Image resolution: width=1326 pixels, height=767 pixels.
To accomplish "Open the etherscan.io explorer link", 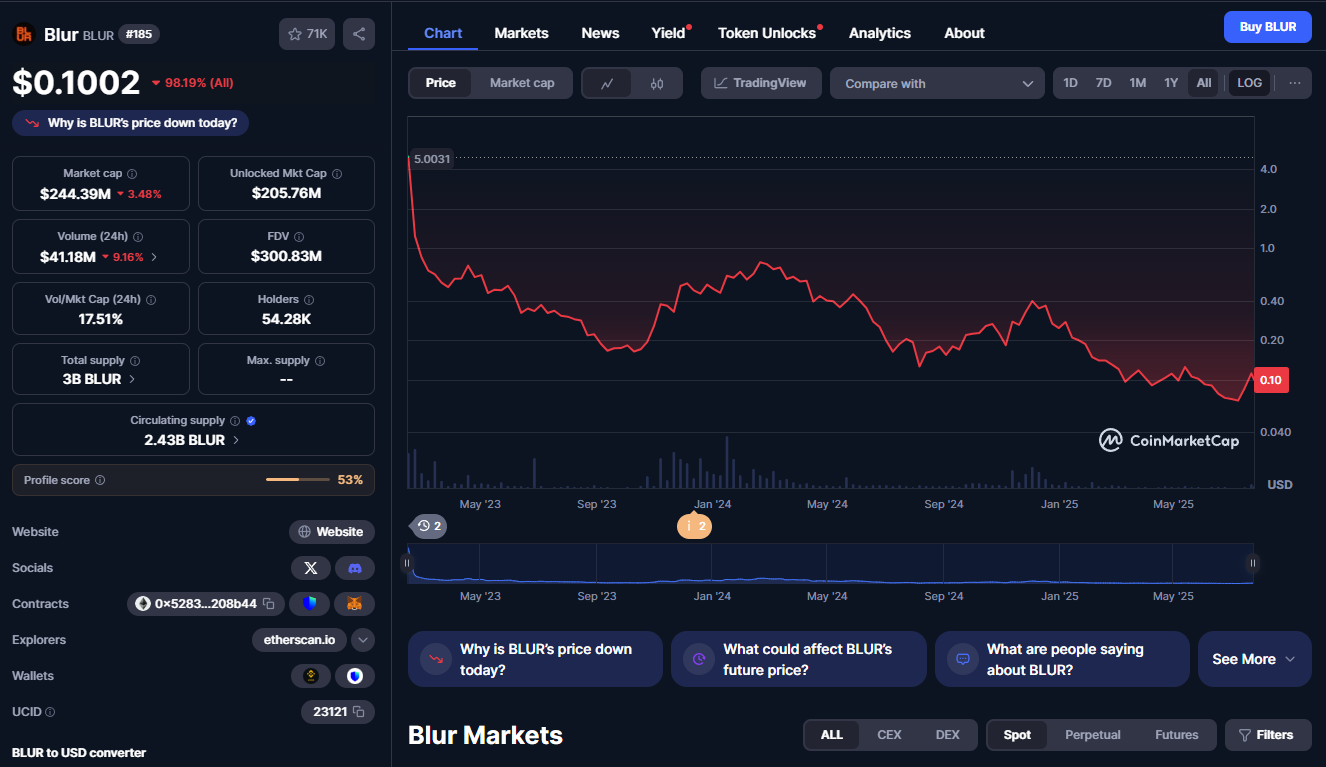I will 300,640.
